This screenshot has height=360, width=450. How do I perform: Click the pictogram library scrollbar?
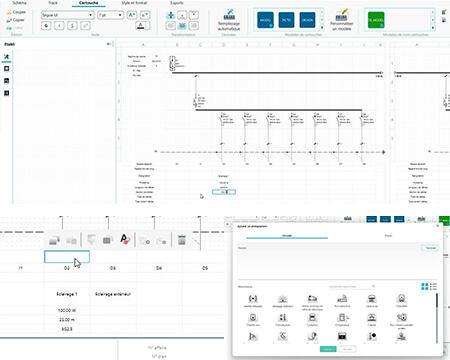437,318
